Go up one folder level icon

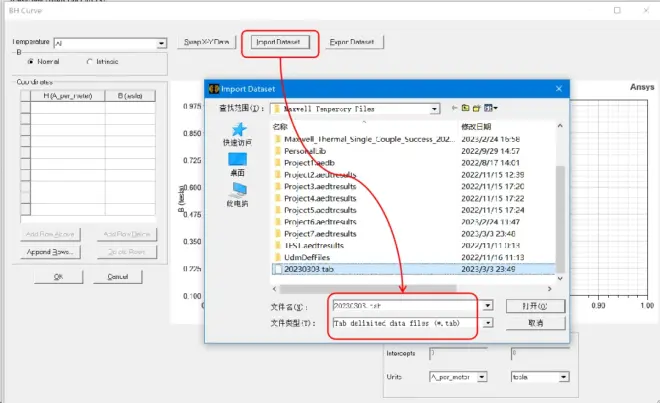tap(465, 108)
